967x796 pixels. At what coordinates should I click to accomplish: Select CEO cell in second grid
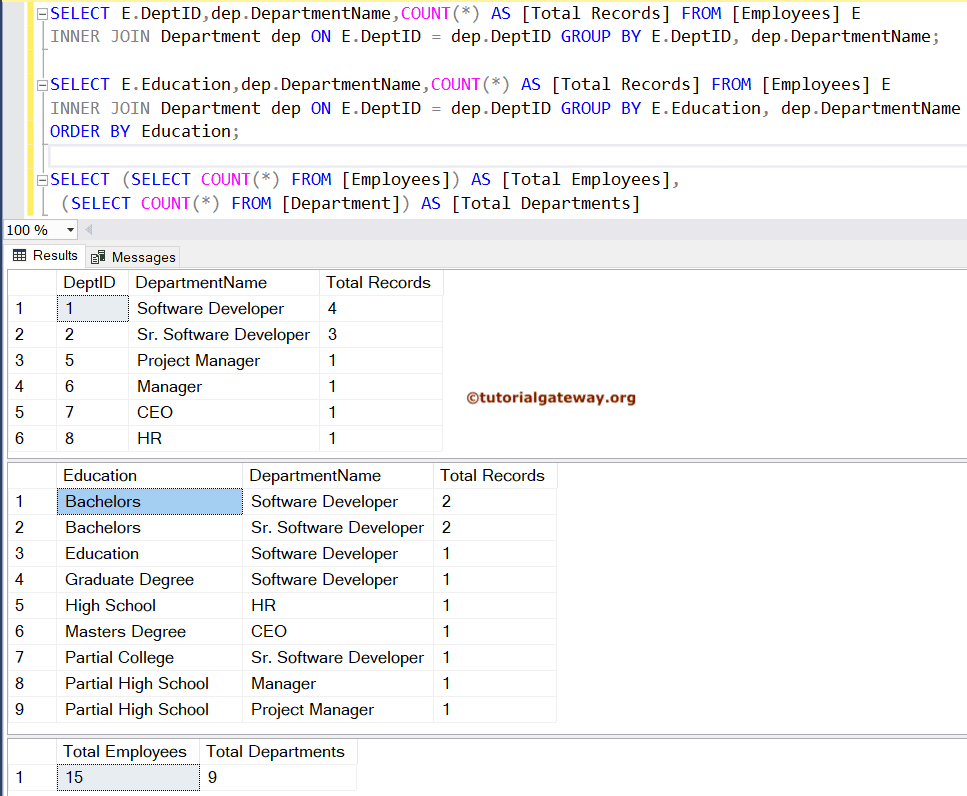(338, 631)
